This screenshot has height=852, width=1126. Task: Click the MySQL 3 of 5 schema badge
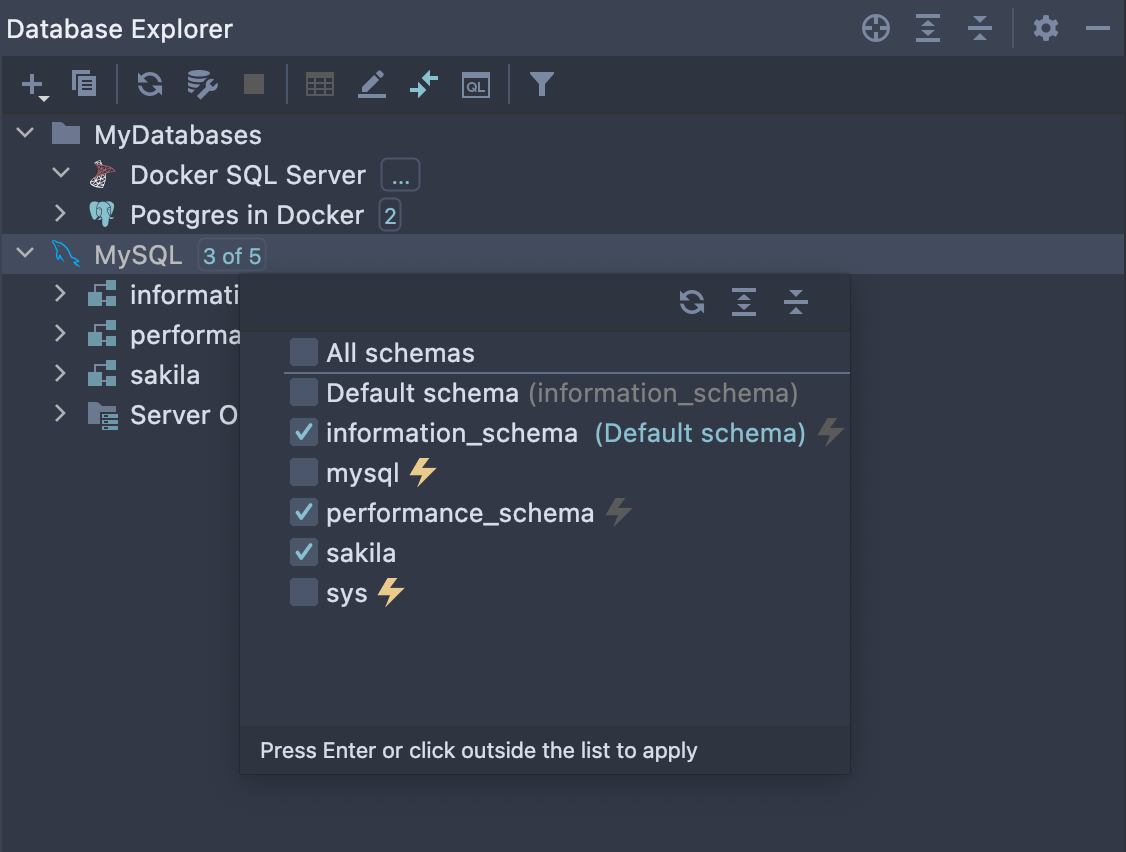tap(232, 256)
